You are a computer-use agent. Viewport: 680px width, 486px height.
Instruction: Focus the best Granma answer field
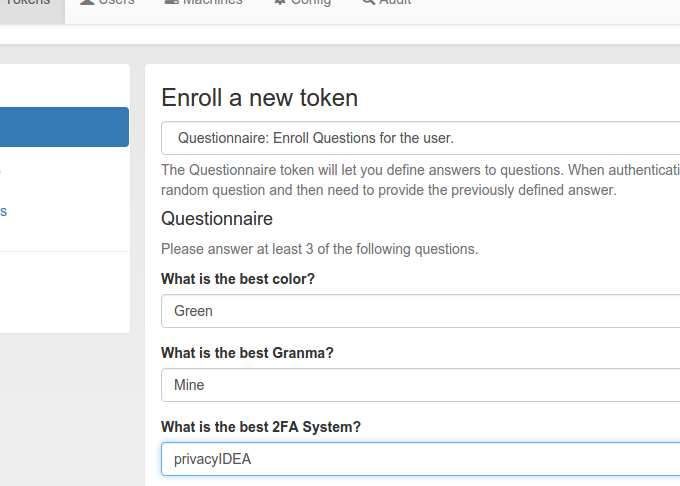point(420,385)
